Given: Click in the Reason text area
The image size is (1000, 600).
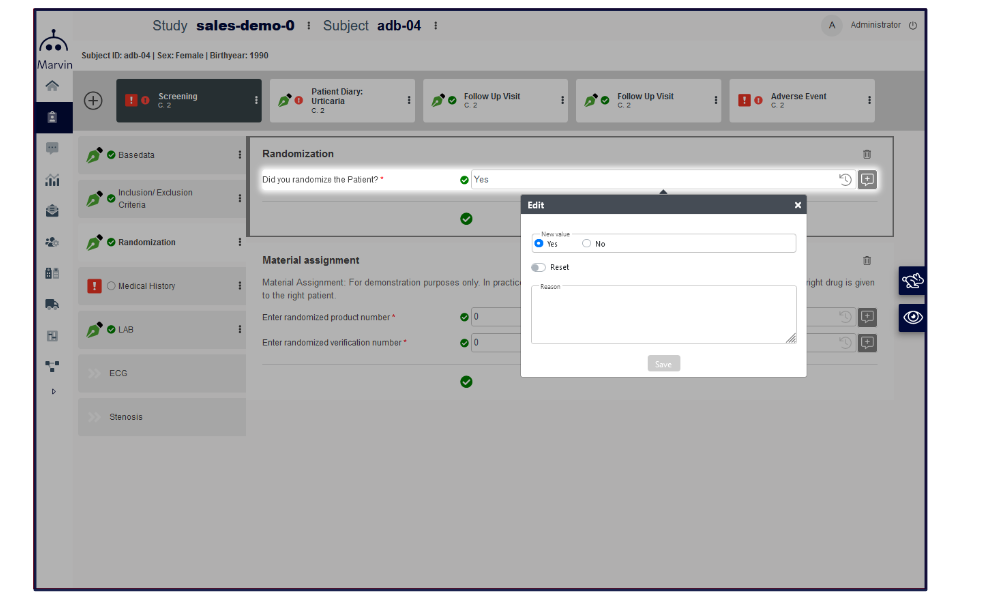Looking at the screenshot, I should coord(663,315).
